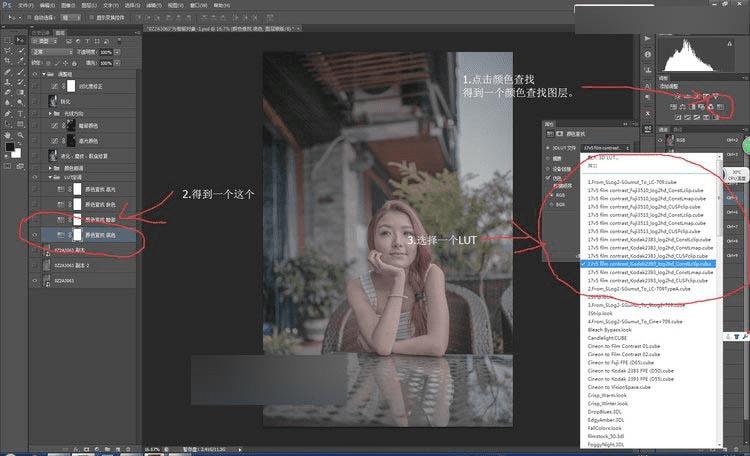Select the Rectangular Marquee tool

click(8, 40)
